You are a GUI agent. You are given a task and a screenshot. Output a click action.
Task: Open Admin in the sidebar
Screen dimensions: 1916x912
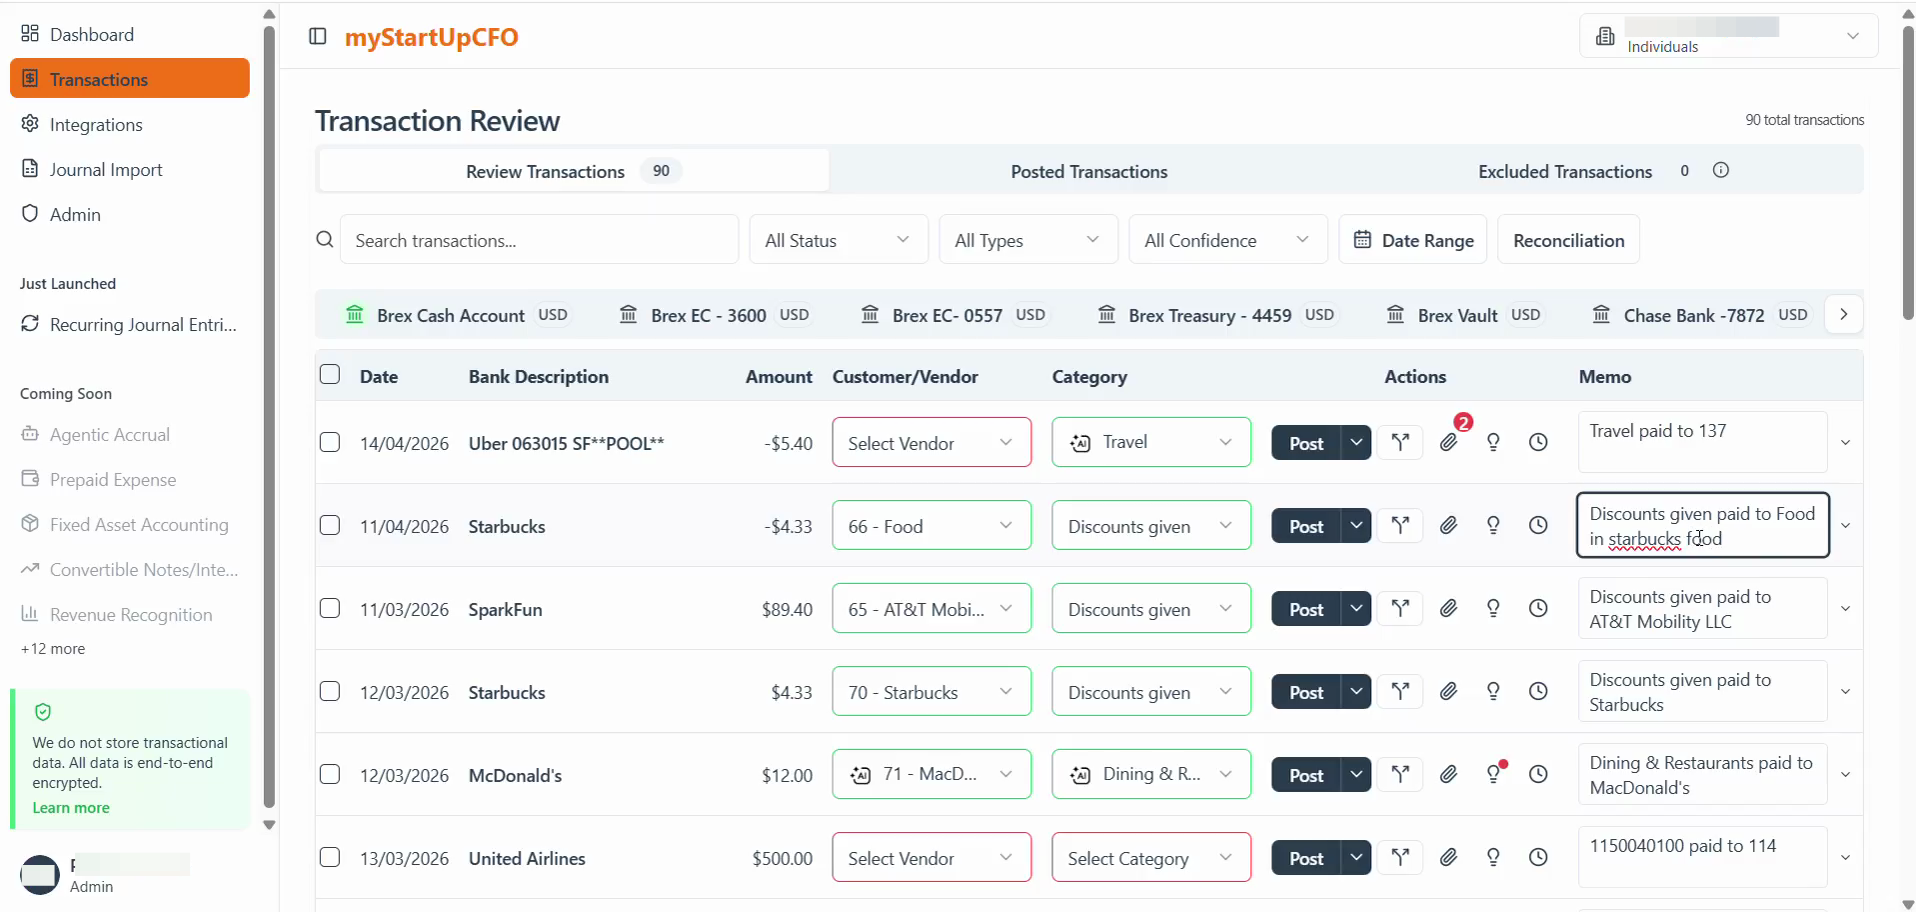(130, 214)
